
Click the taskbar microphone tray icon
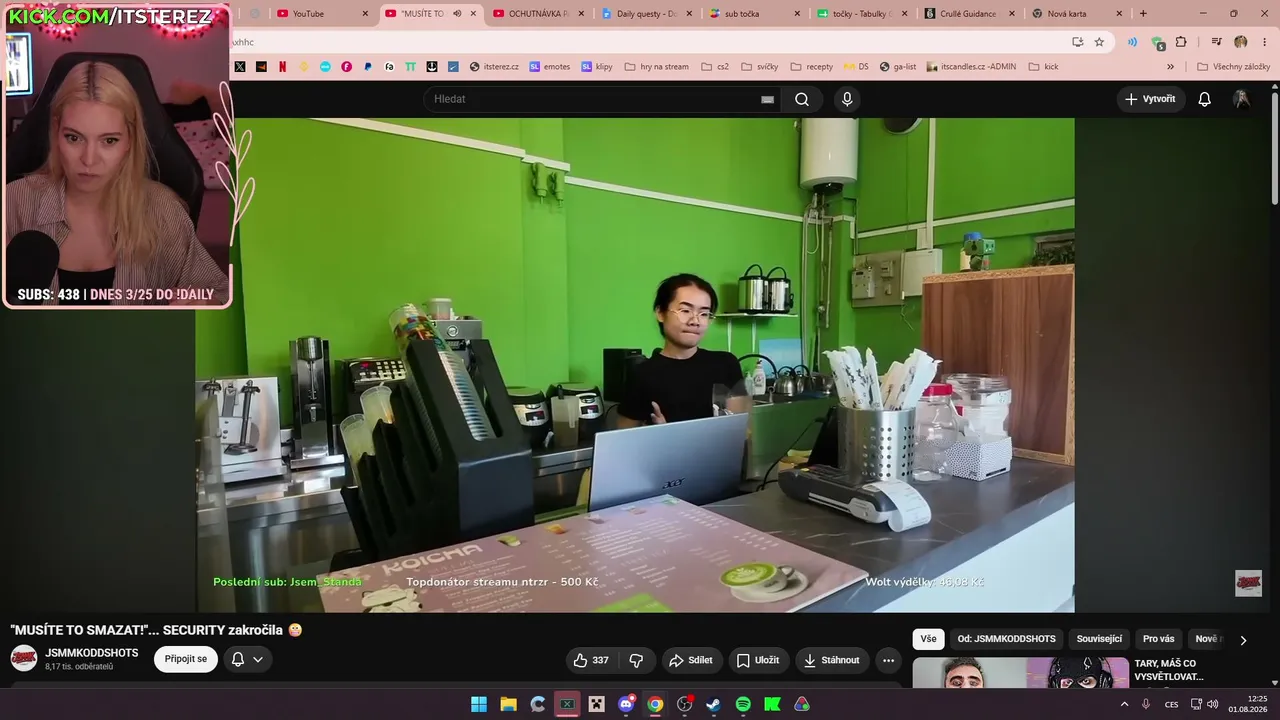tap(1146, 704)
